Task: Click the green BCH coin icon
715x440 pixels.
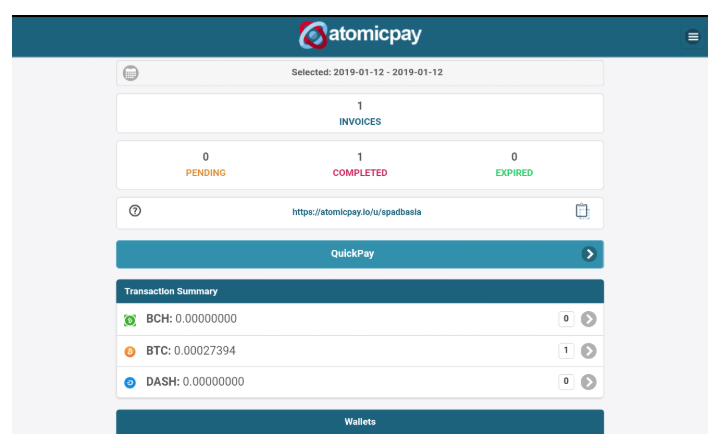Action: [130, 321]
